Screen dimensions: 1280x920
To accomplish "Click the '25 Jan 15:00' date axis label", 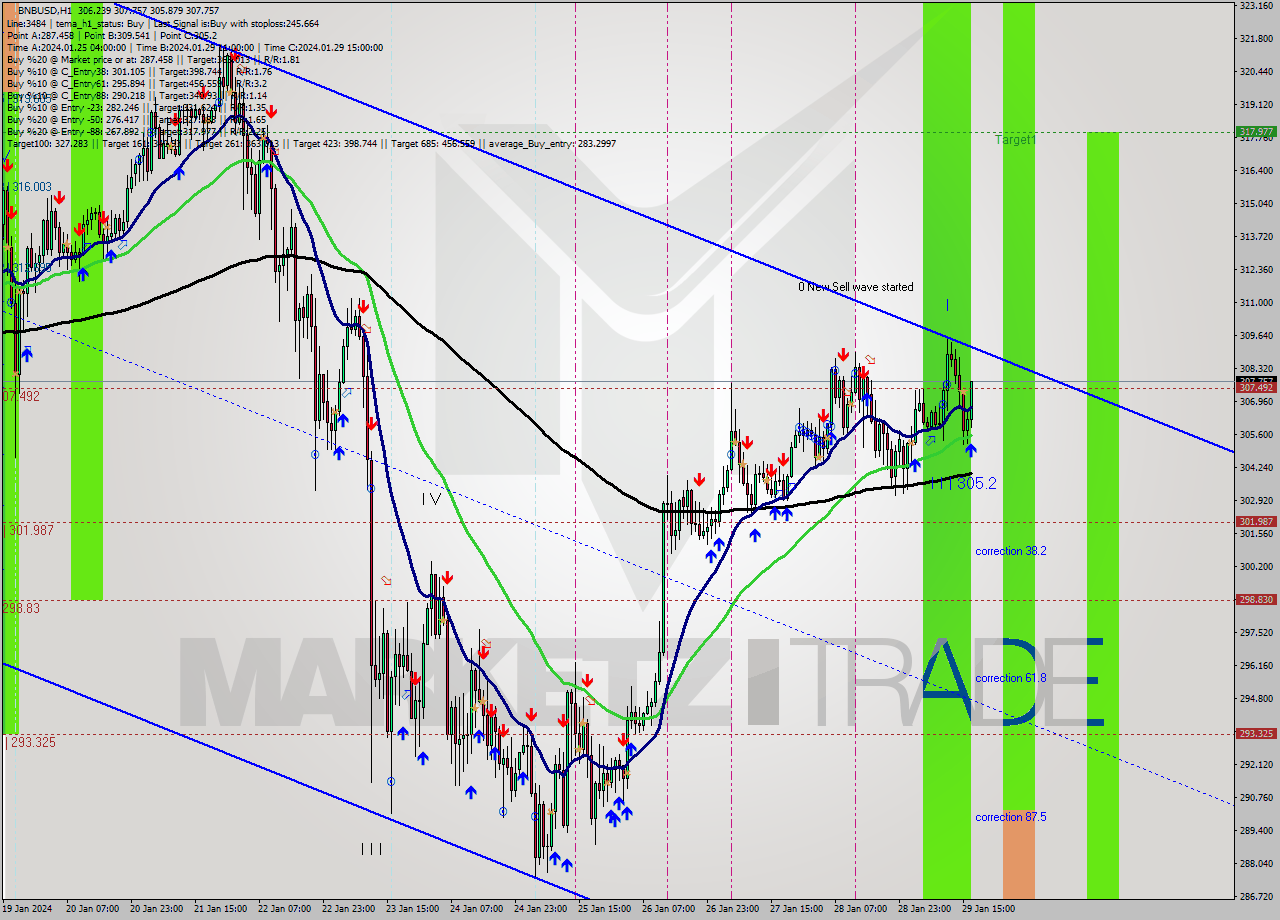I will coord(604,909).
